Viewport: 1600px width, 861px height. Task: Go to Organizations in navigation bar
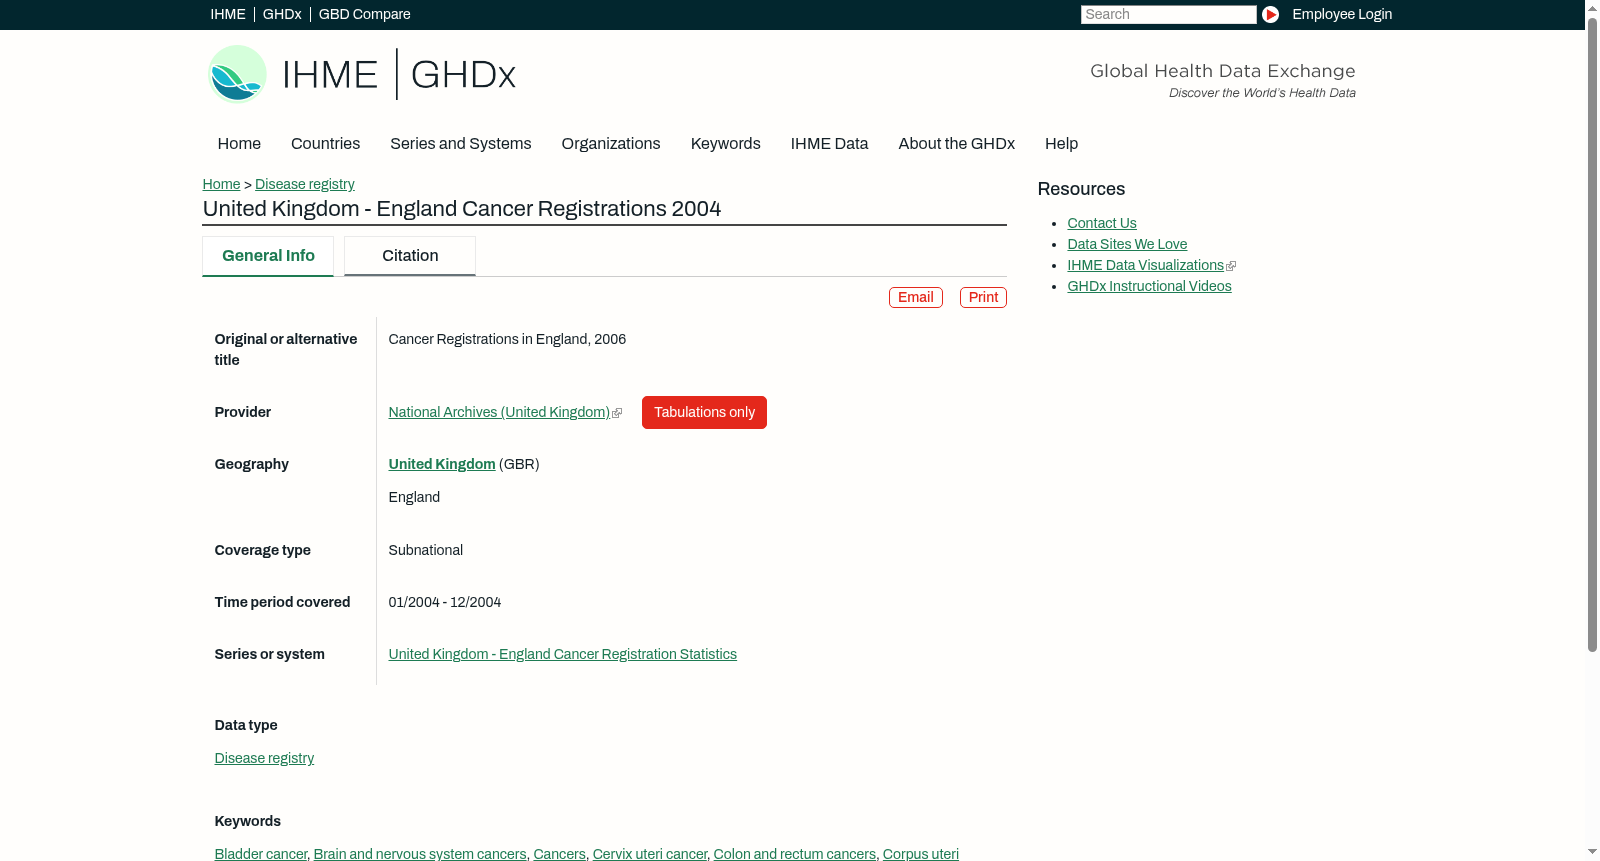click(611, 144)
